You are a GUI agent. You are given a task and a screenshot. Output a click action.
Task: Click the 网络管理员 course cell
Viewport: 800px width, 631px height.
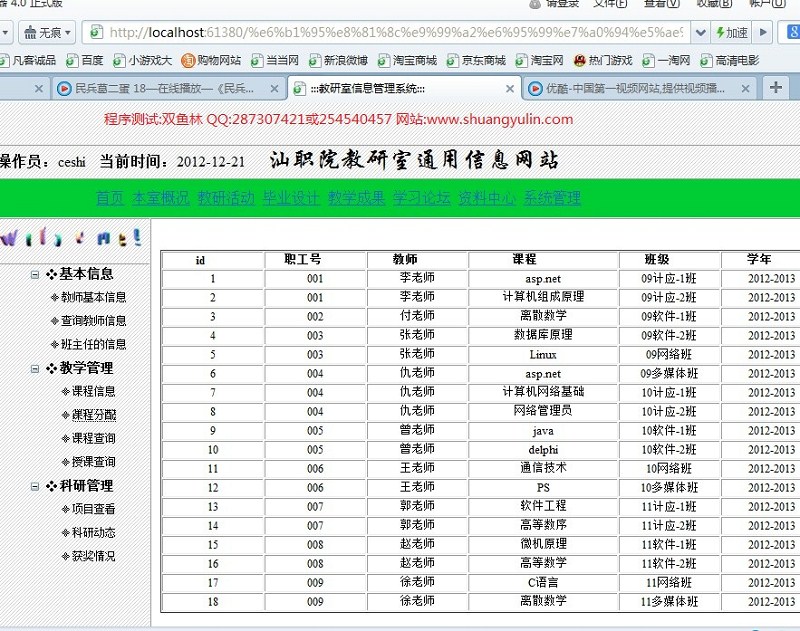(543, 411)
